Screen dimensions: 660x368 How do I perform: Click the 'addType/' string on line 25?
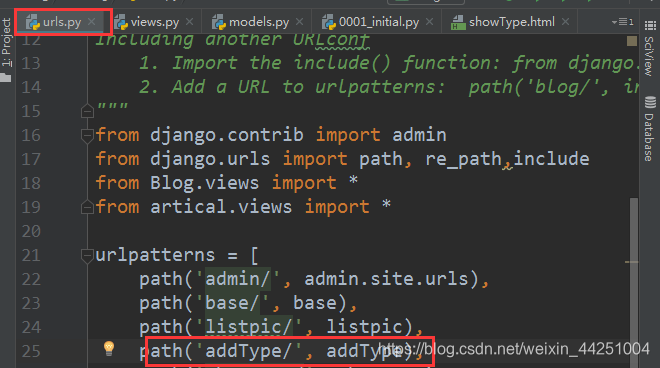(249, 351)
